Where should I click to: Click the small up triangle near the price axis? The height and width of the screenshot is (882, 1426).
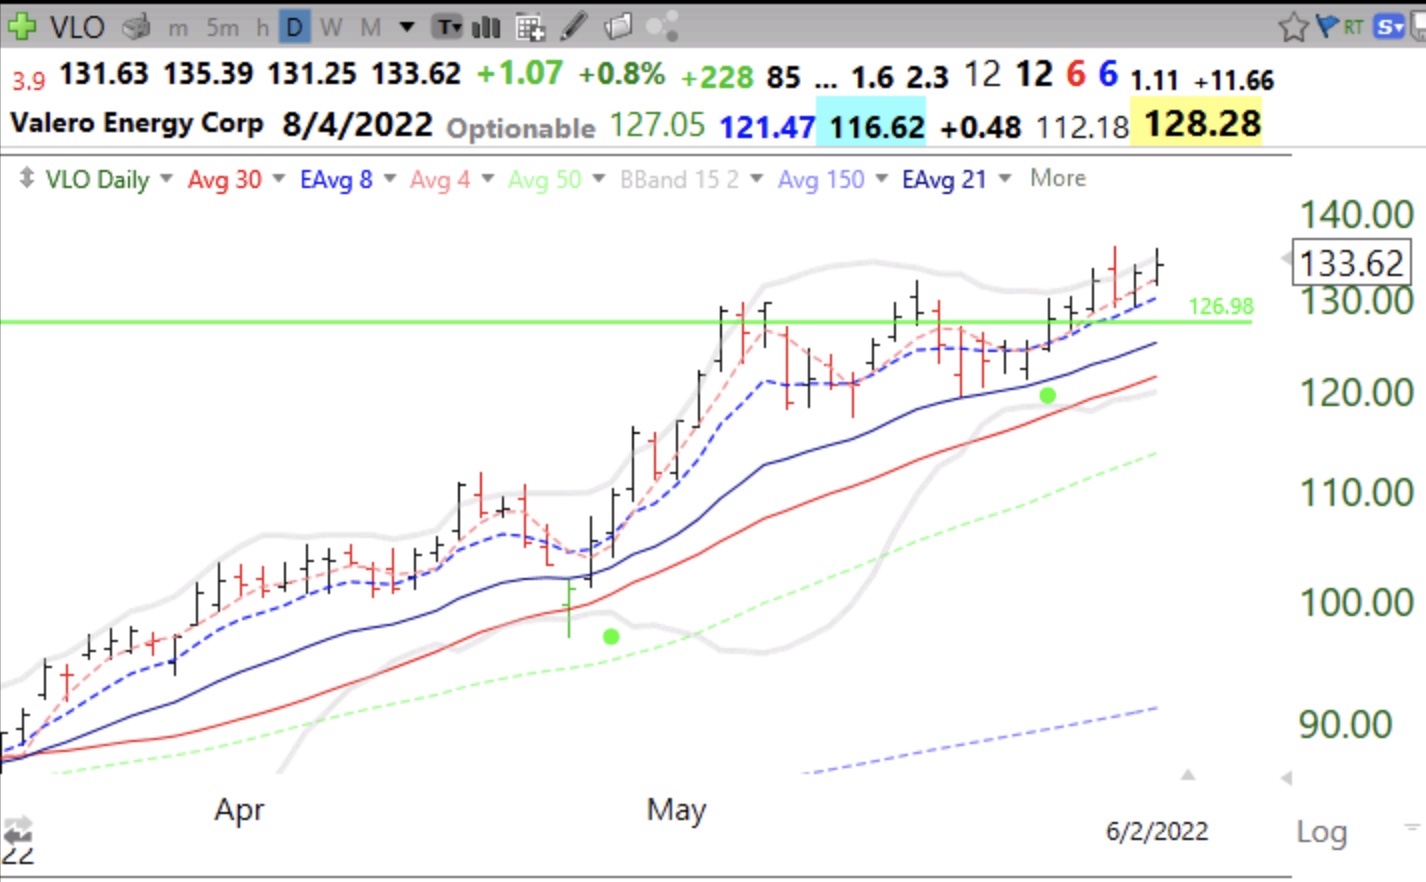click(x=1188, y=775)
